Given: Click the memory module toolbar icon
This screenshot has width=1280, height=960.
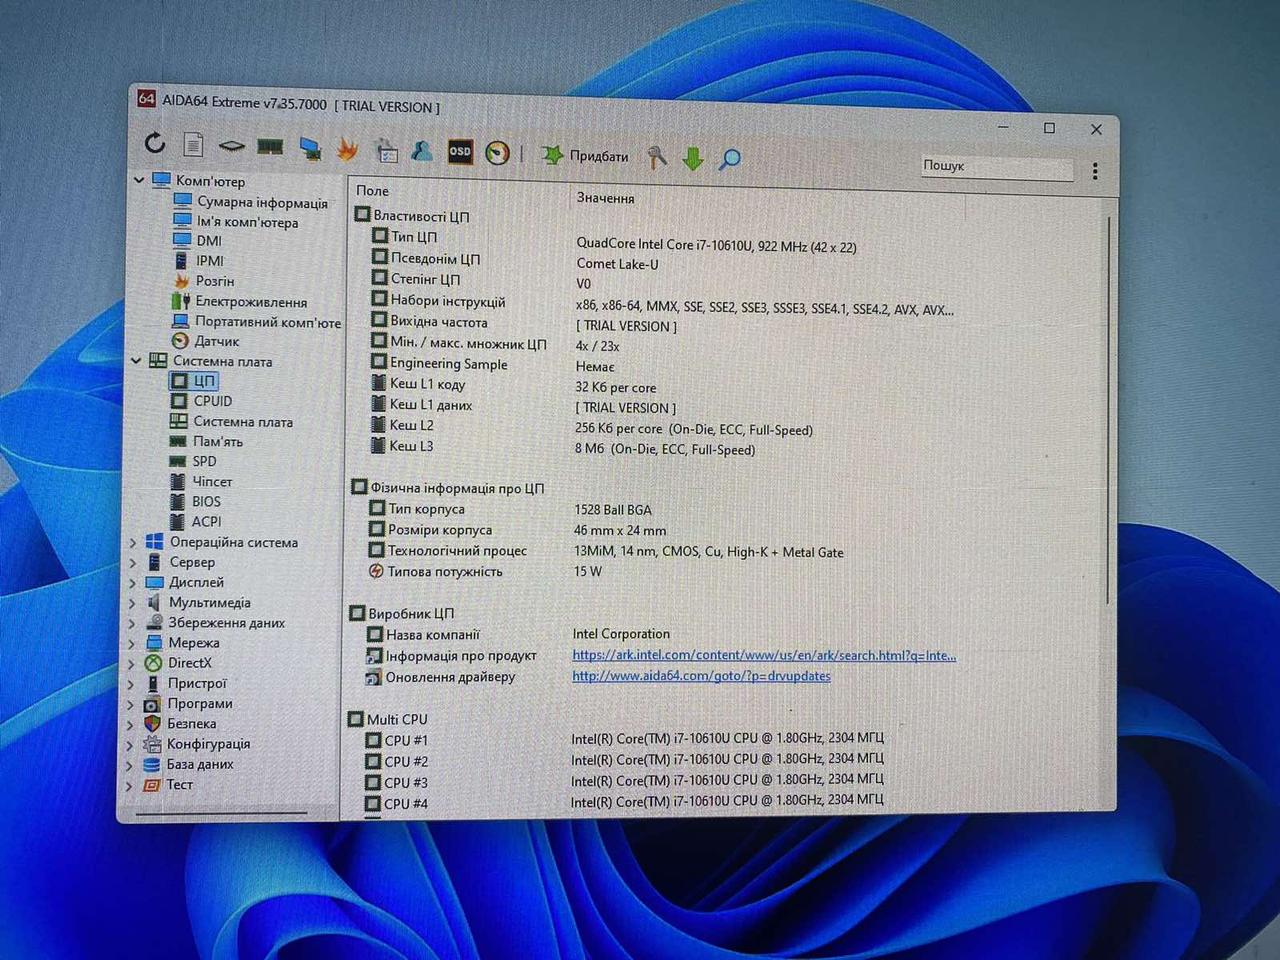Looking at the screenshot, I should coord(270,147).
